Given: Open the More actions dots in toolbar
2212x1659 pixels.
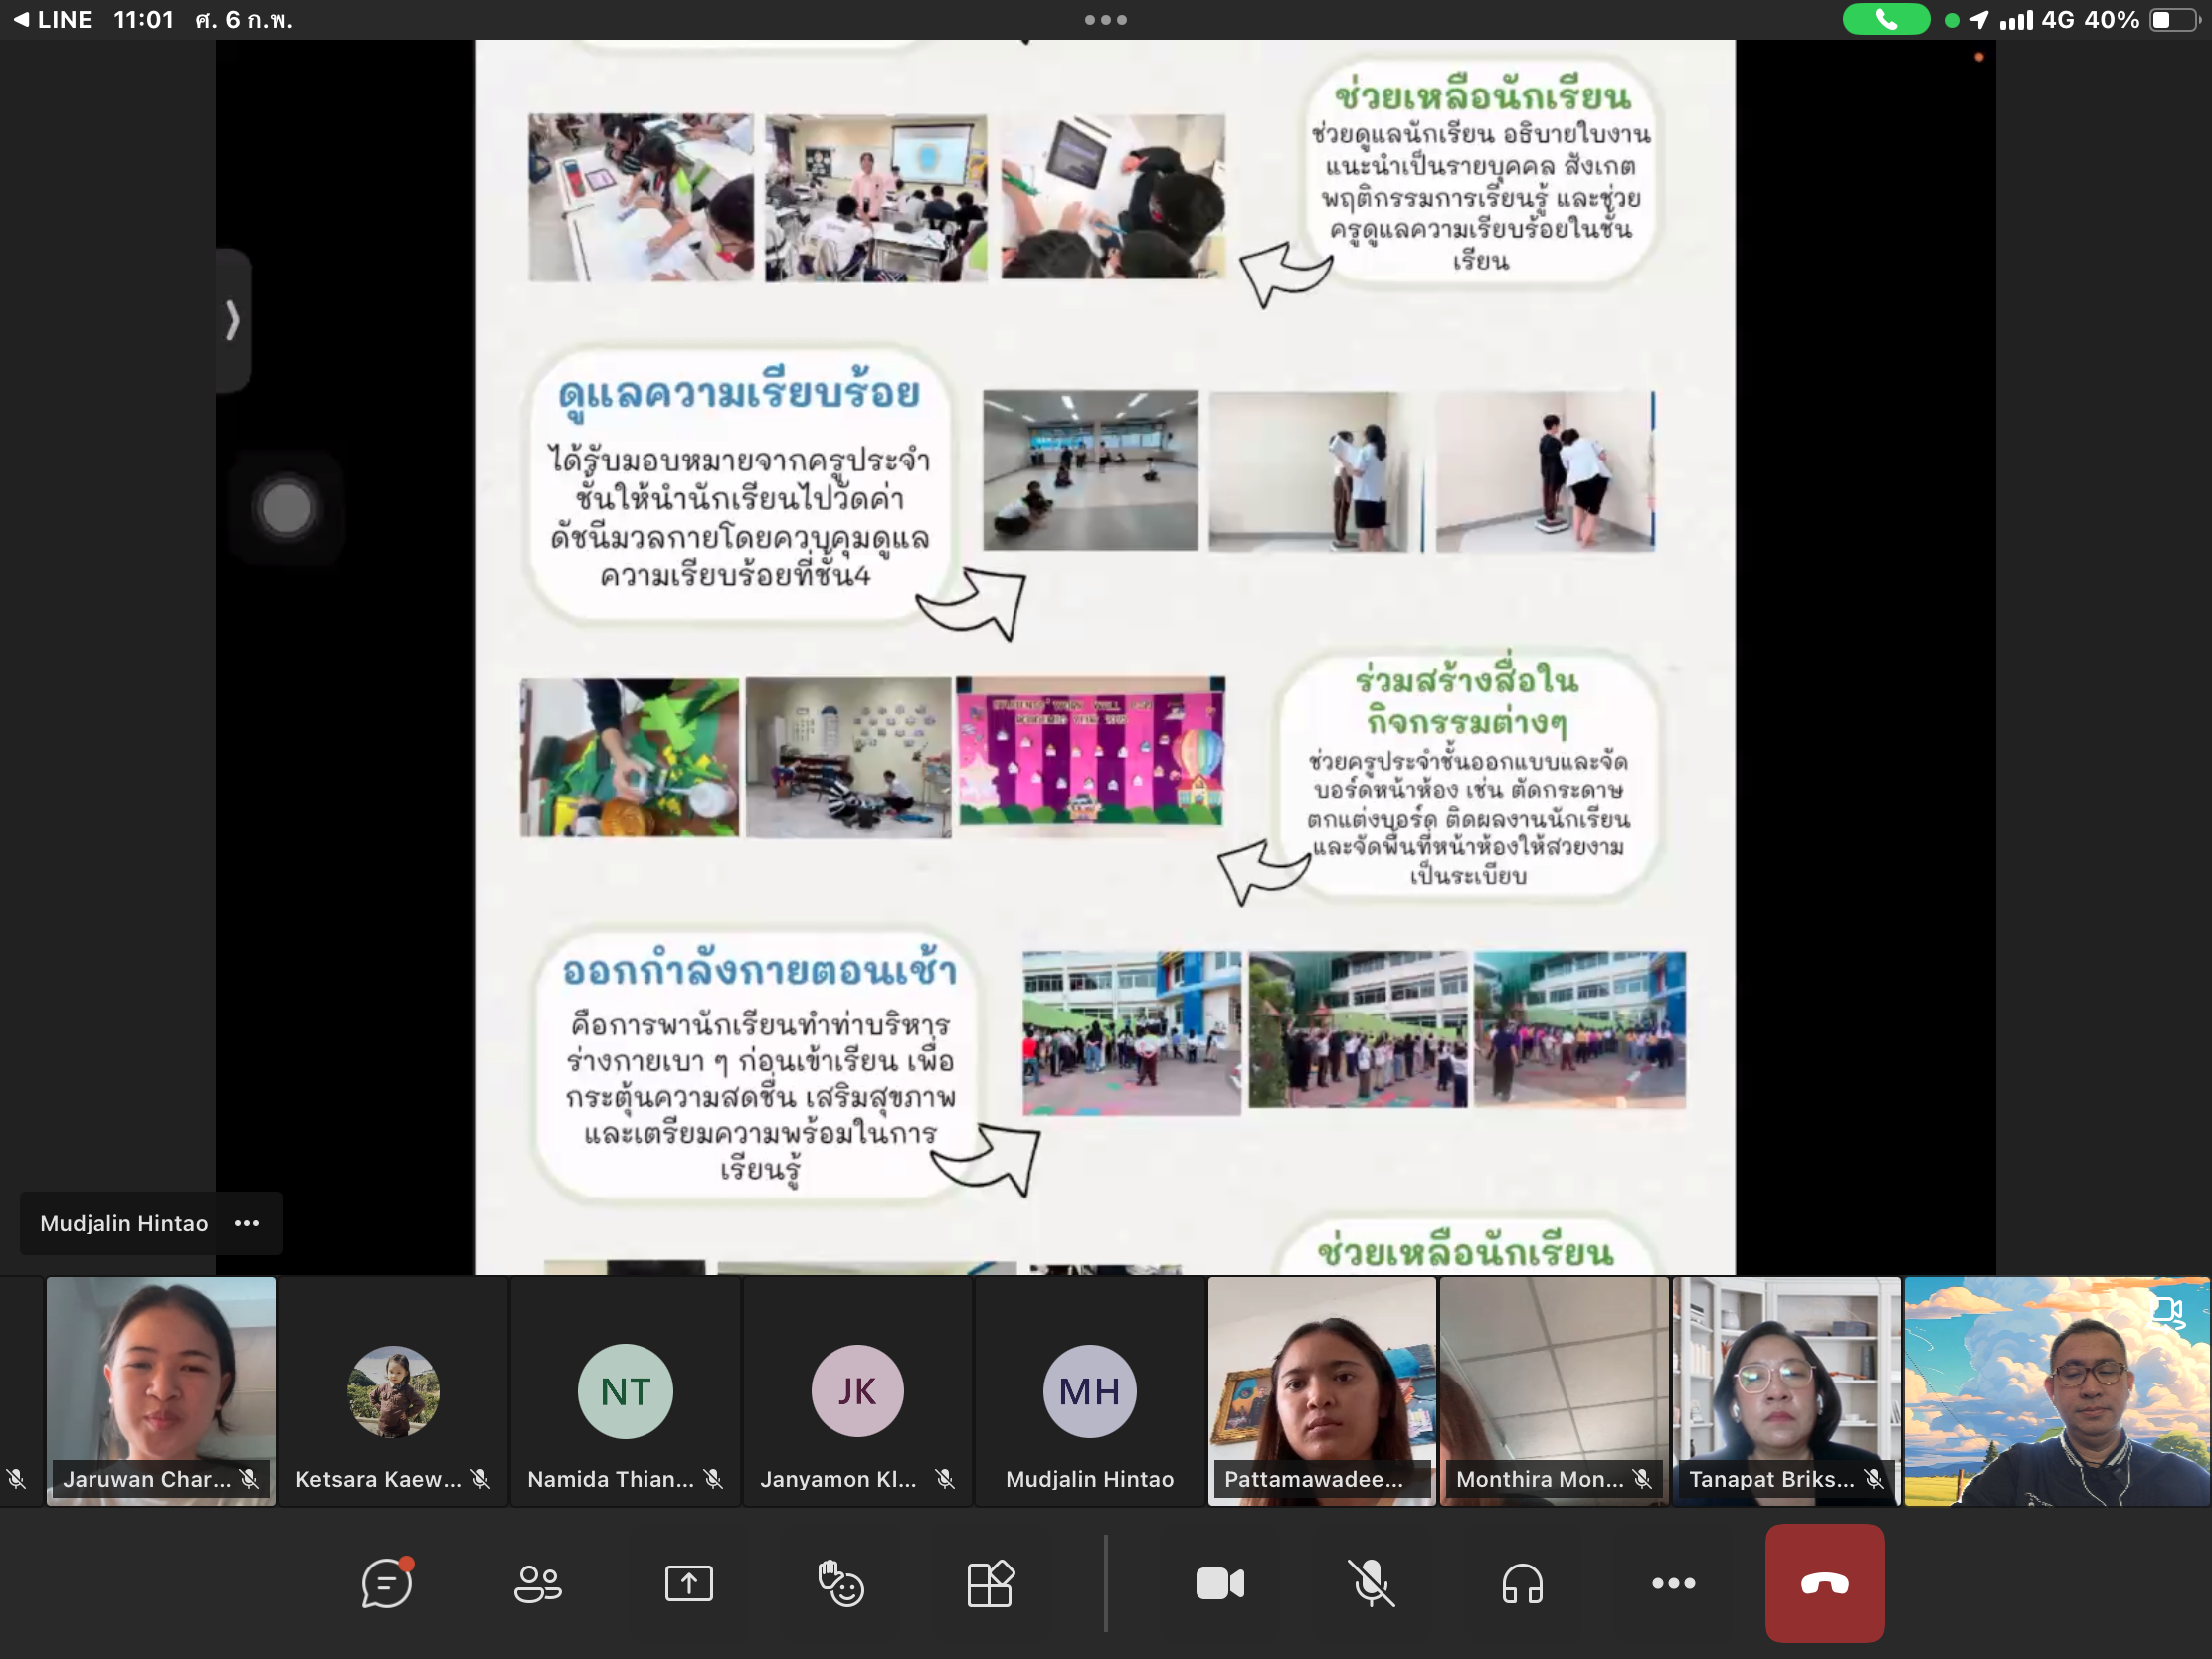Looking at the screenshot, I should [1673, 1583].
